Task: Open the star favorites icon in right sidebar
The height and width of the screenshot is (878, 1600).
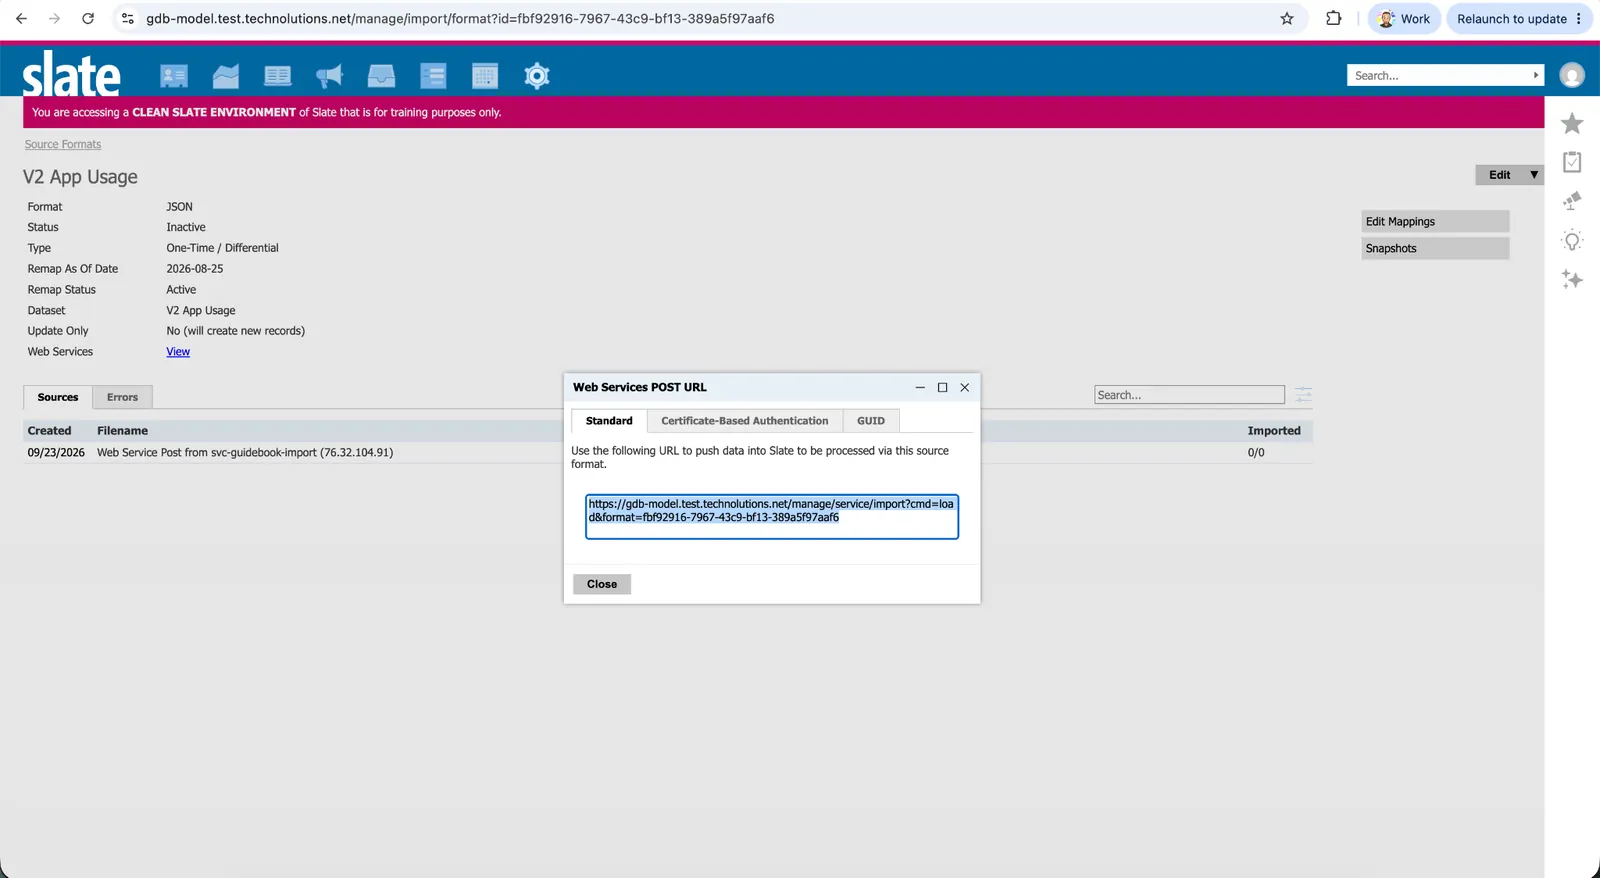Action: pos(1572,123)
